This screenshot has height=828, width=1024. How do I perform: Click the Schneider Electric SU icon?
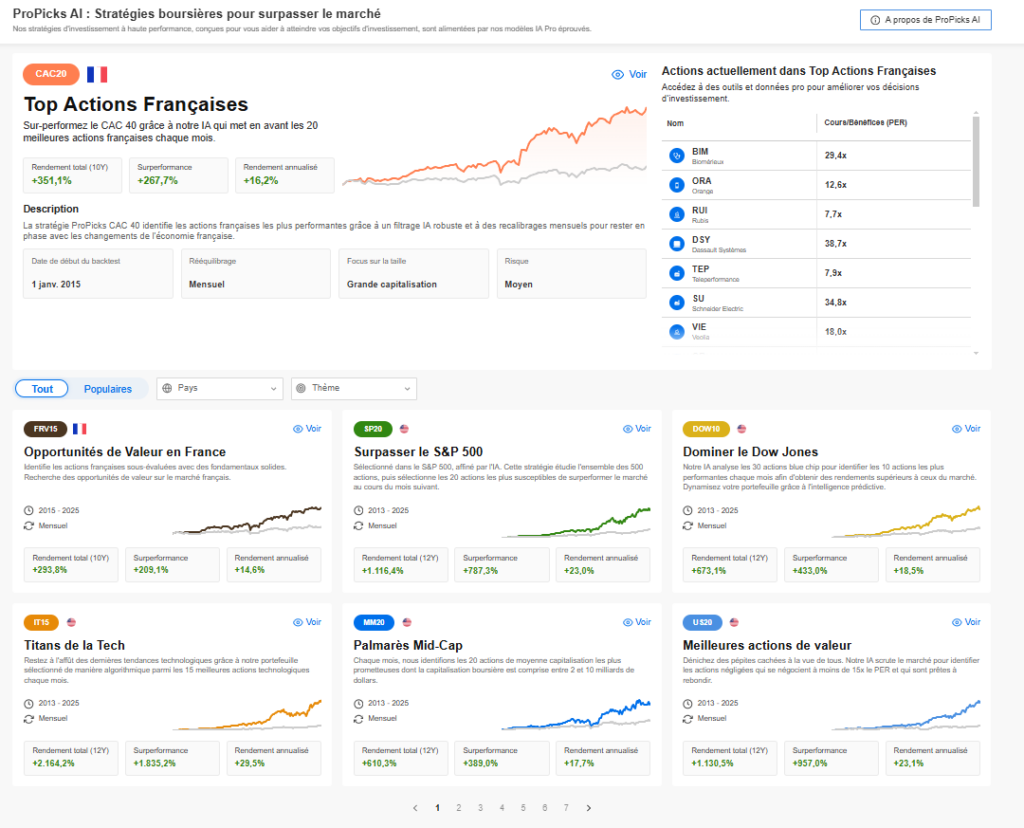tap(676, 302)
